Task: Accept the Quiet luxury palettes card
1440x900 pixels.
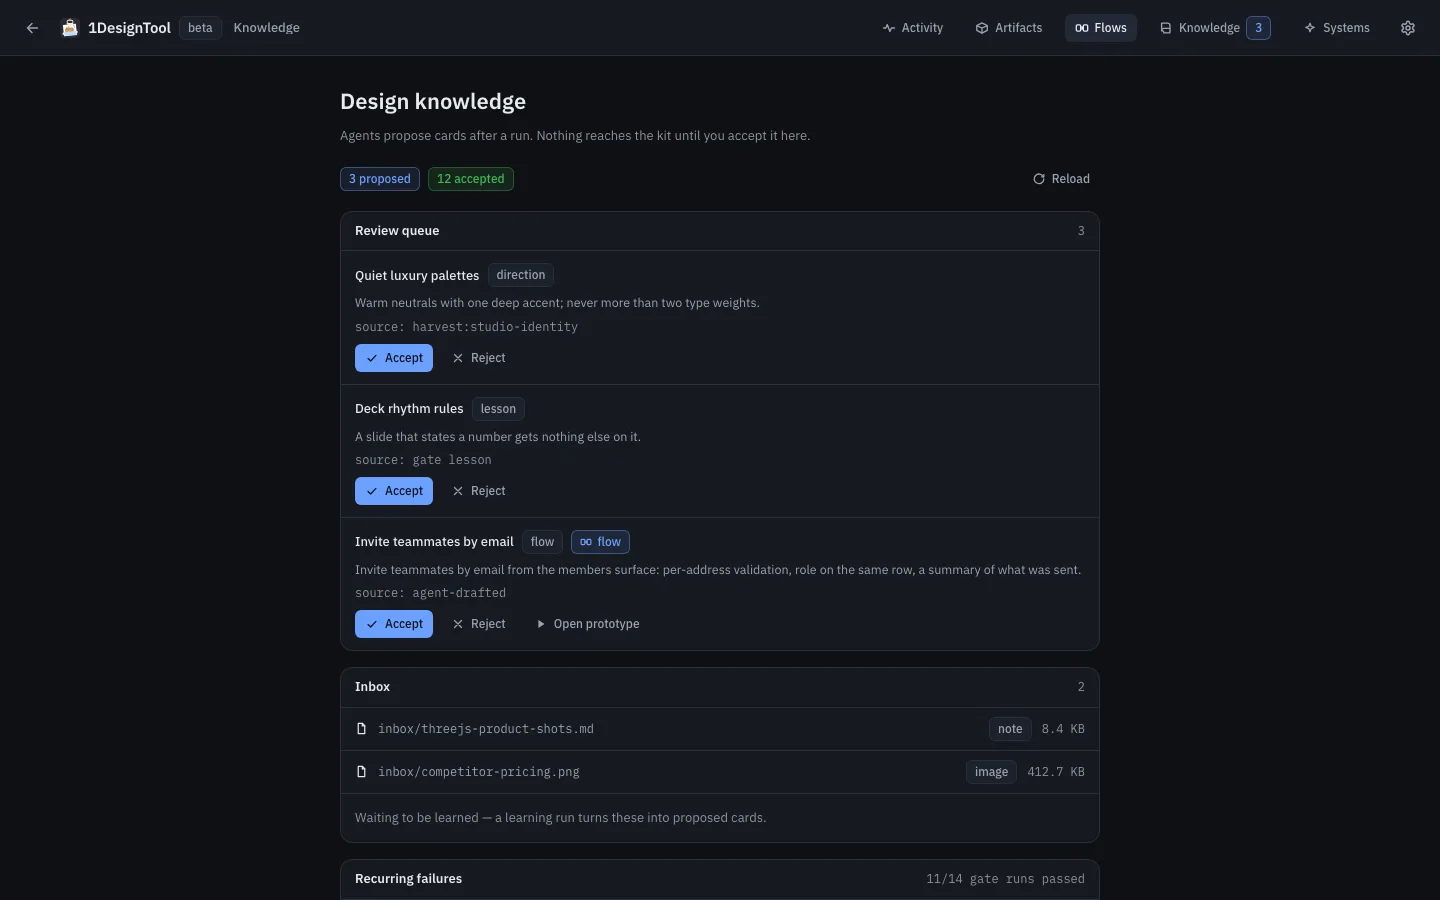Action: (394, 358)
